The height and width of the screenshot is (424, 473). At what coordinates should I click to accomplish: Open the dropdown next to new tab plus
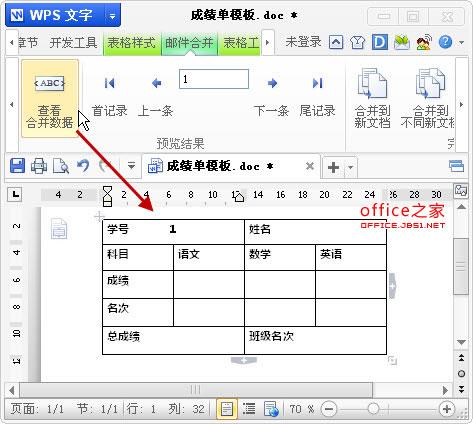[350, 167]
